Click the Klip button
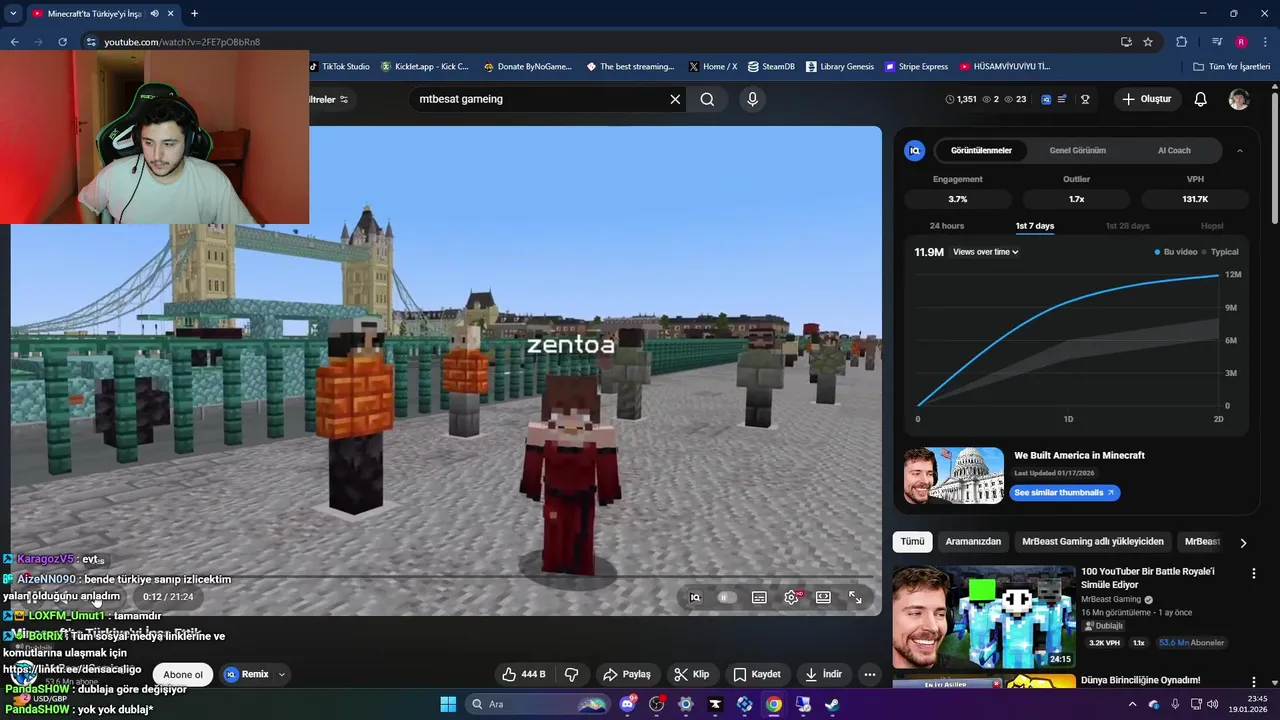This screenshot has height=720, width=1280. pyautogui.click(x=692, y=674)
